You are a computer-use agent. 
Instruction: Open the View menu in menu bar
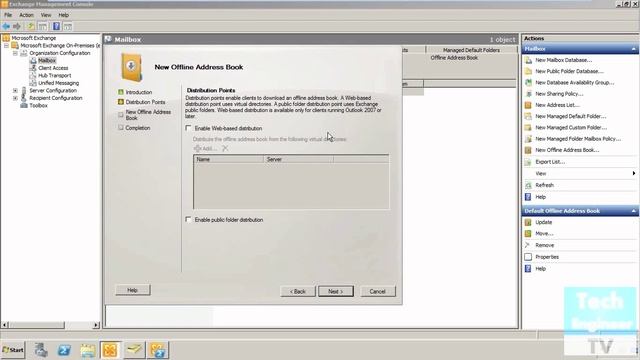coord(46,15)
